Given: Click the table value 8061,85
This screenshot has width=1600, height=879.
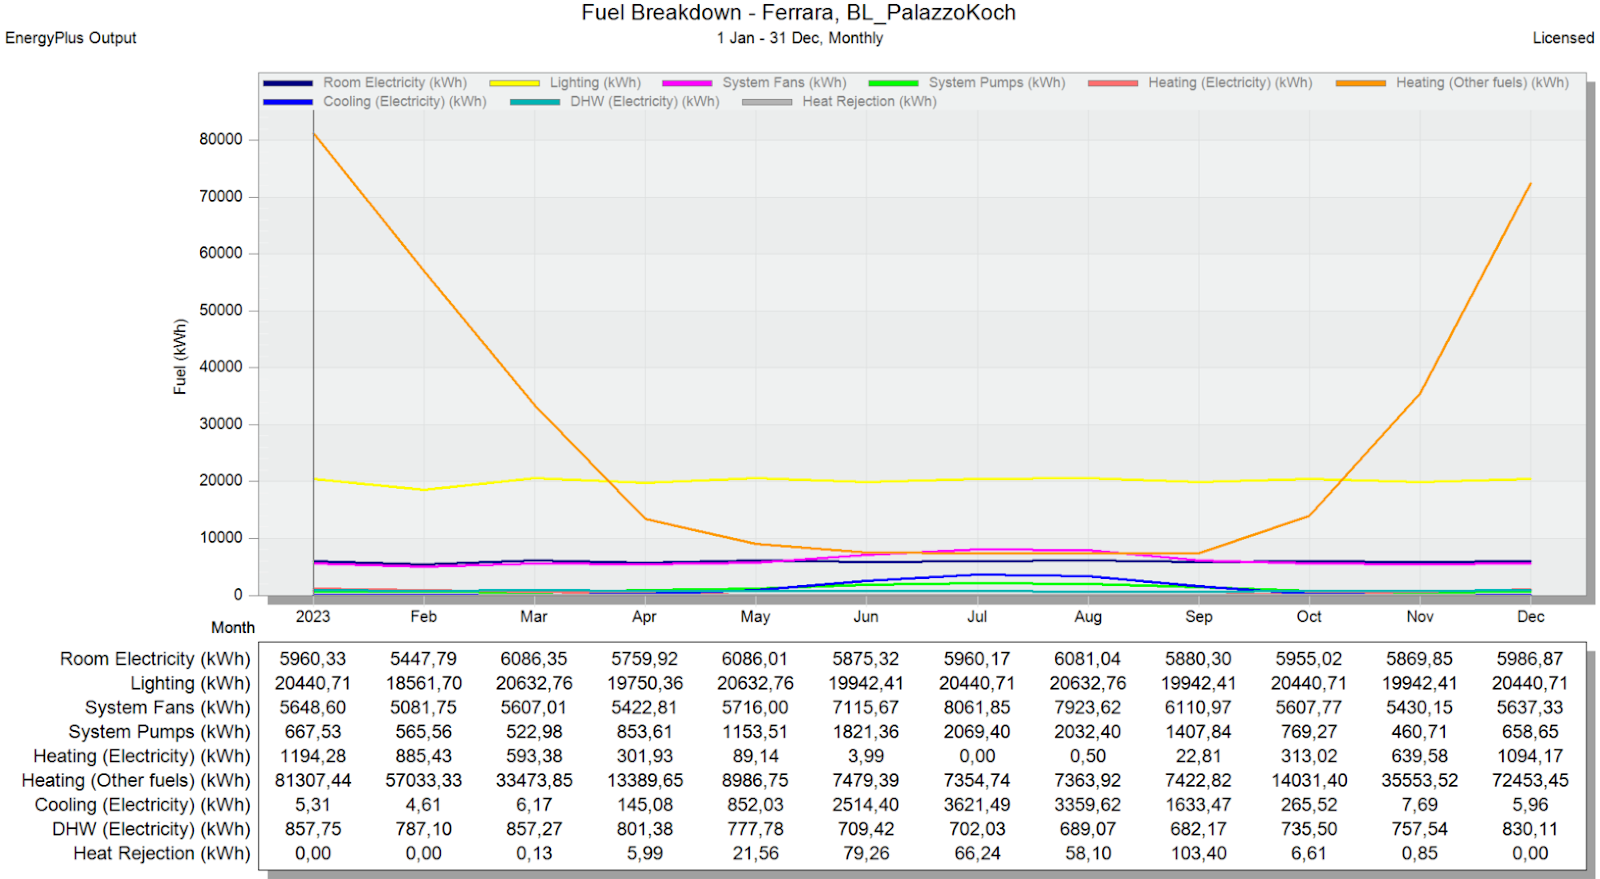Looking at the screenshot, I should 977,707.
